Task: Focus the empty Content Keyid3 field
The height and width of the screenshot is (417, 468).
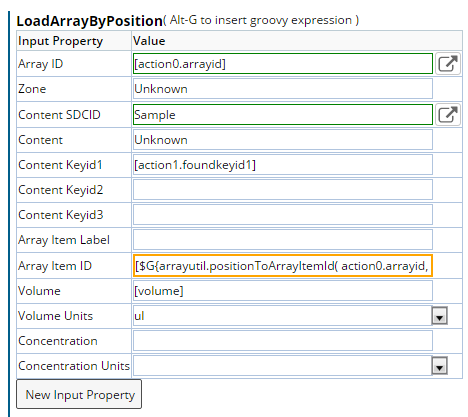Action: 283,215
